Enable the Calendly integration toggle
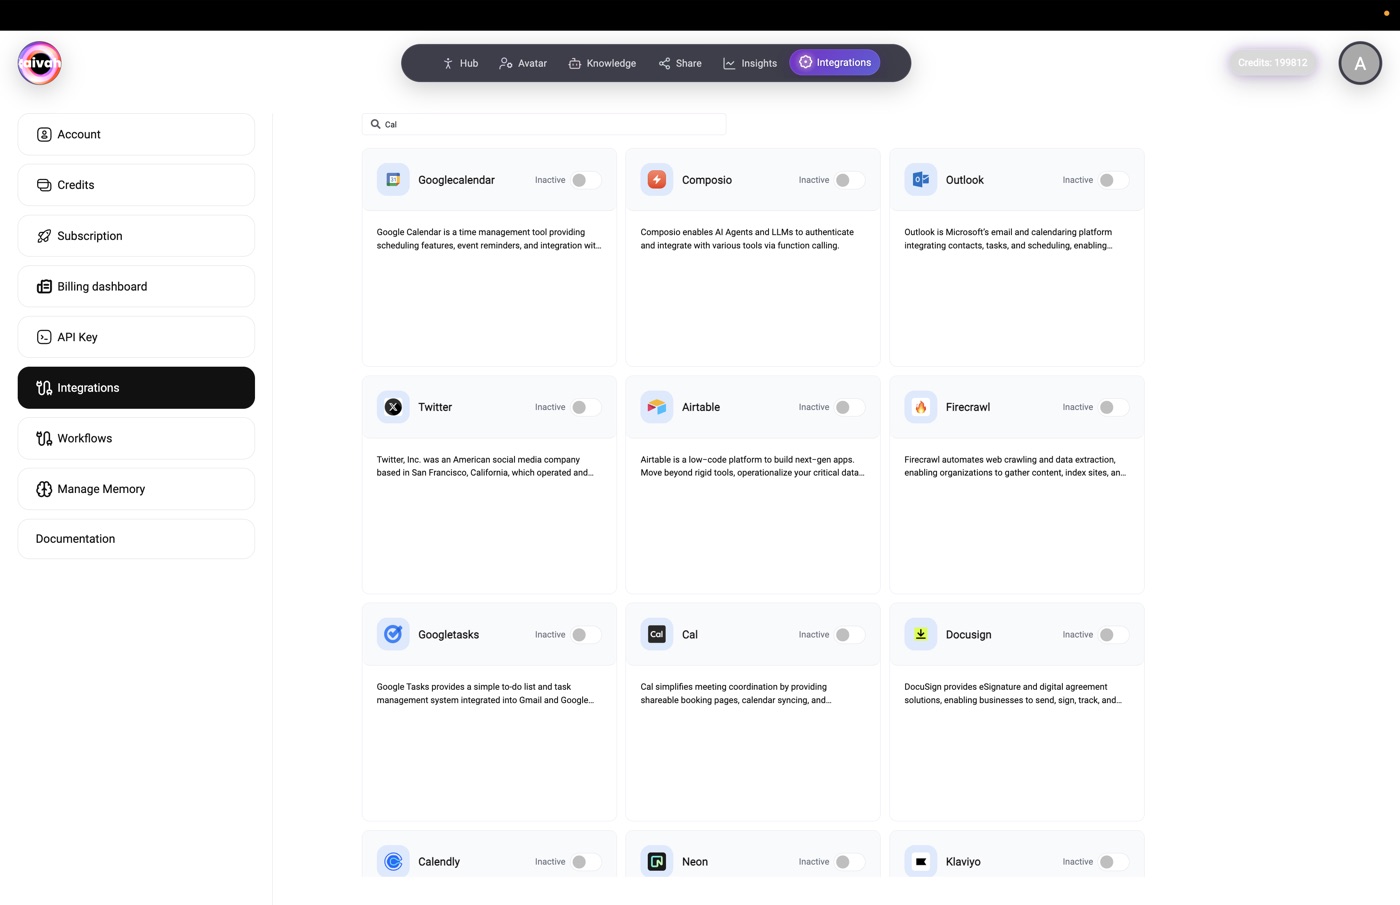 click(x=586, y=862)
